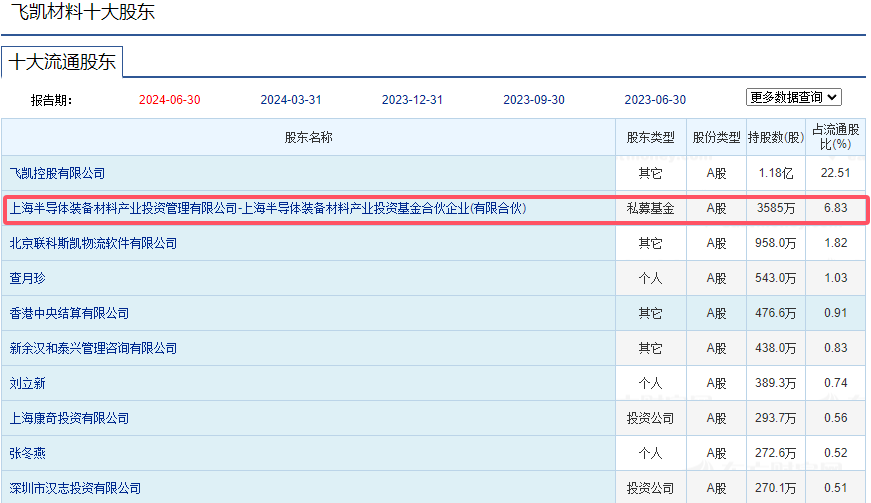Click the 报告期 label
Screen dimensions: 871x503
coord(51,100)
